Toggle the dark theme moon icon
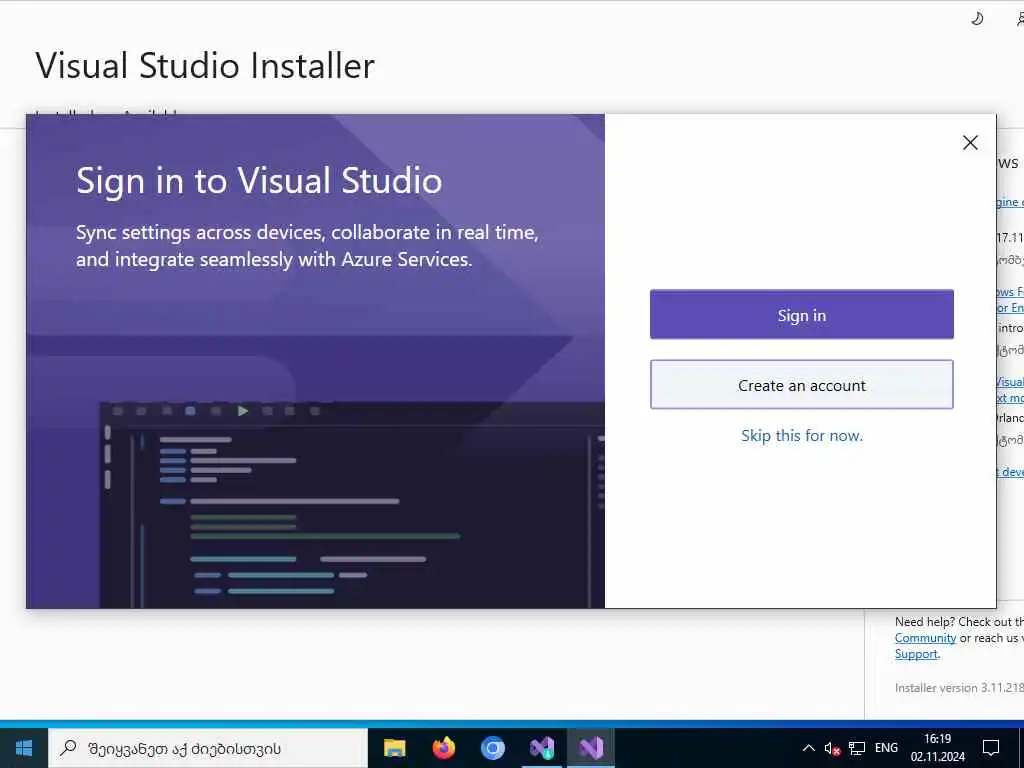This screenshot has height=768, width=1024. [977, 19]
